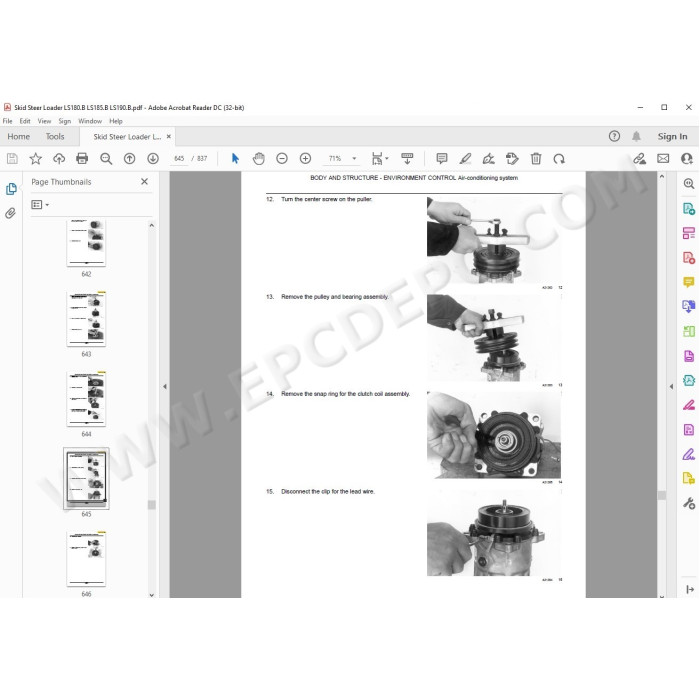The width and height of the screenshot is (700, 700).
Task: Click thumbnails panel scrollbar handle
Action: pos(152,504)
